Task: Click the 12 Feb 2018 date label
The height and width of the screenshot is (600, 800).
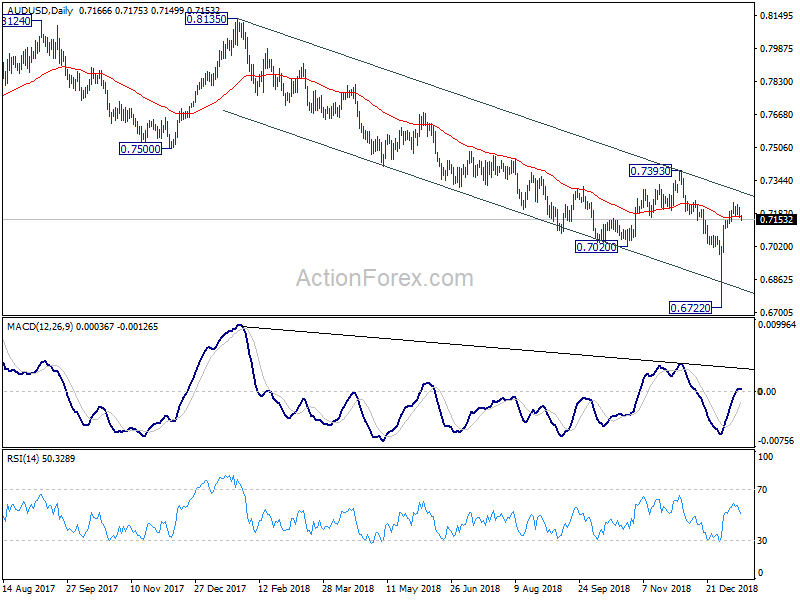Action: coord(284,588)
